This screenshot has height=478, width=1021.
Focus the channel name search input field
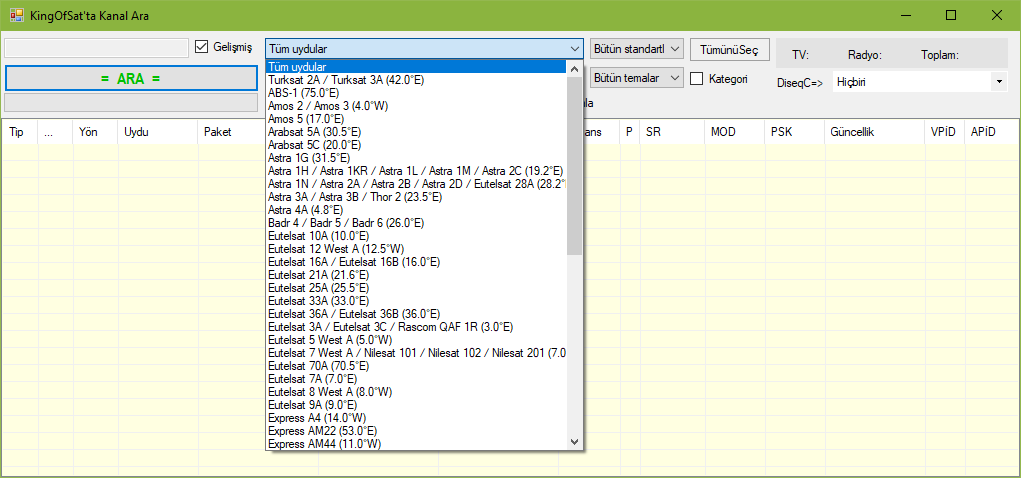(96, 48)
